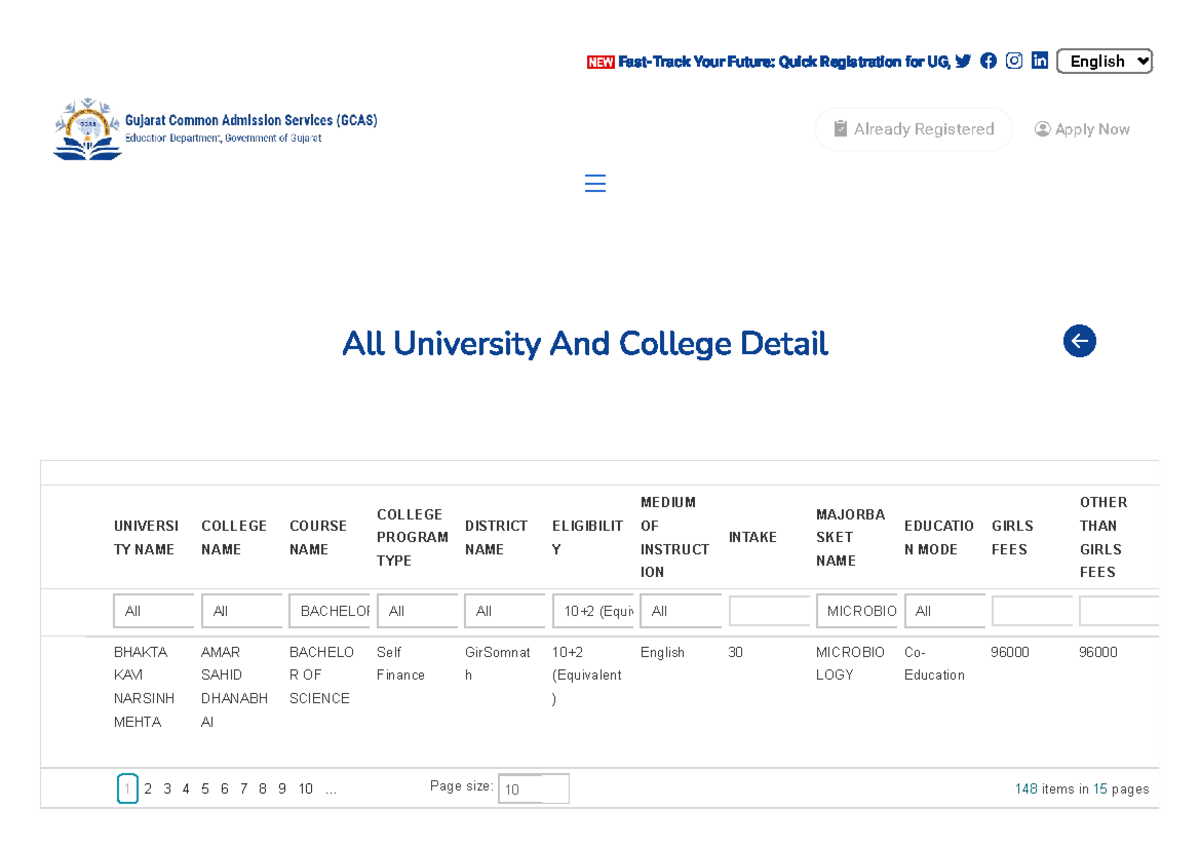This screenshot has height=848, width=1200.
Task: Click the Apply Now button
Action: (1082, 129)
